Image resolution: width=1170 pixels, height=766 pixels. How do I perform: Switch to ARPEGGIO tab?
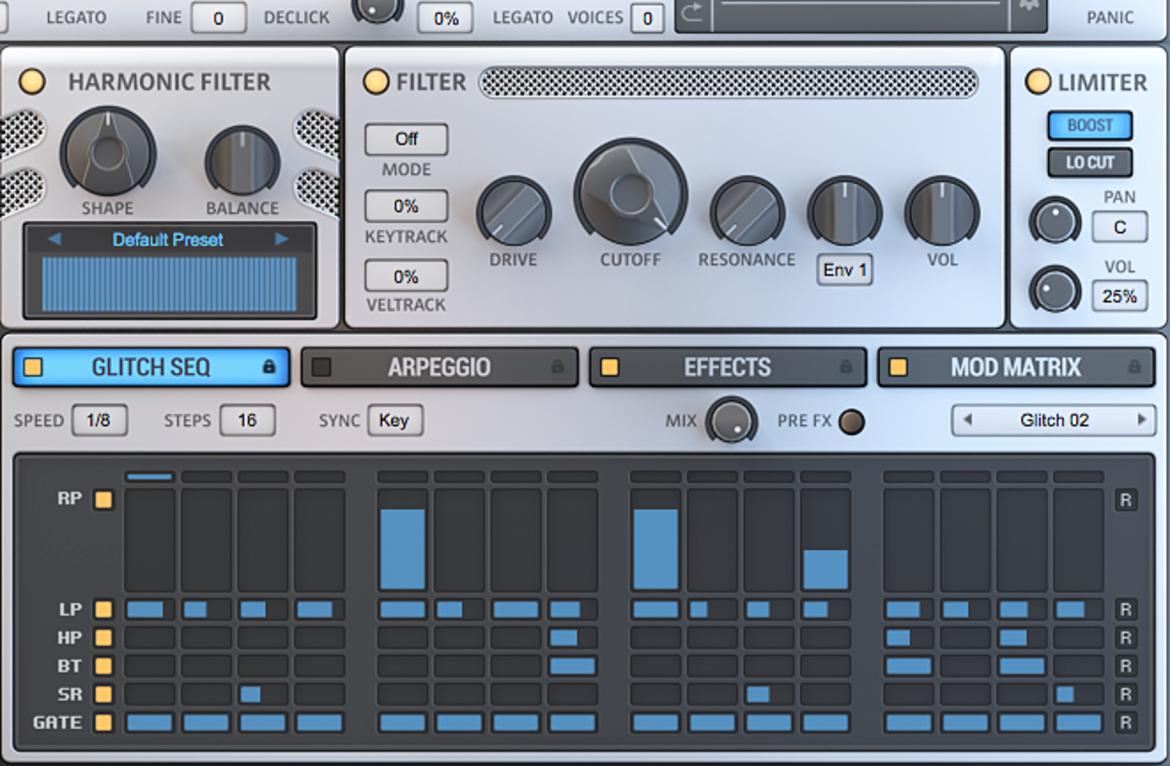(x=439, y=366)
